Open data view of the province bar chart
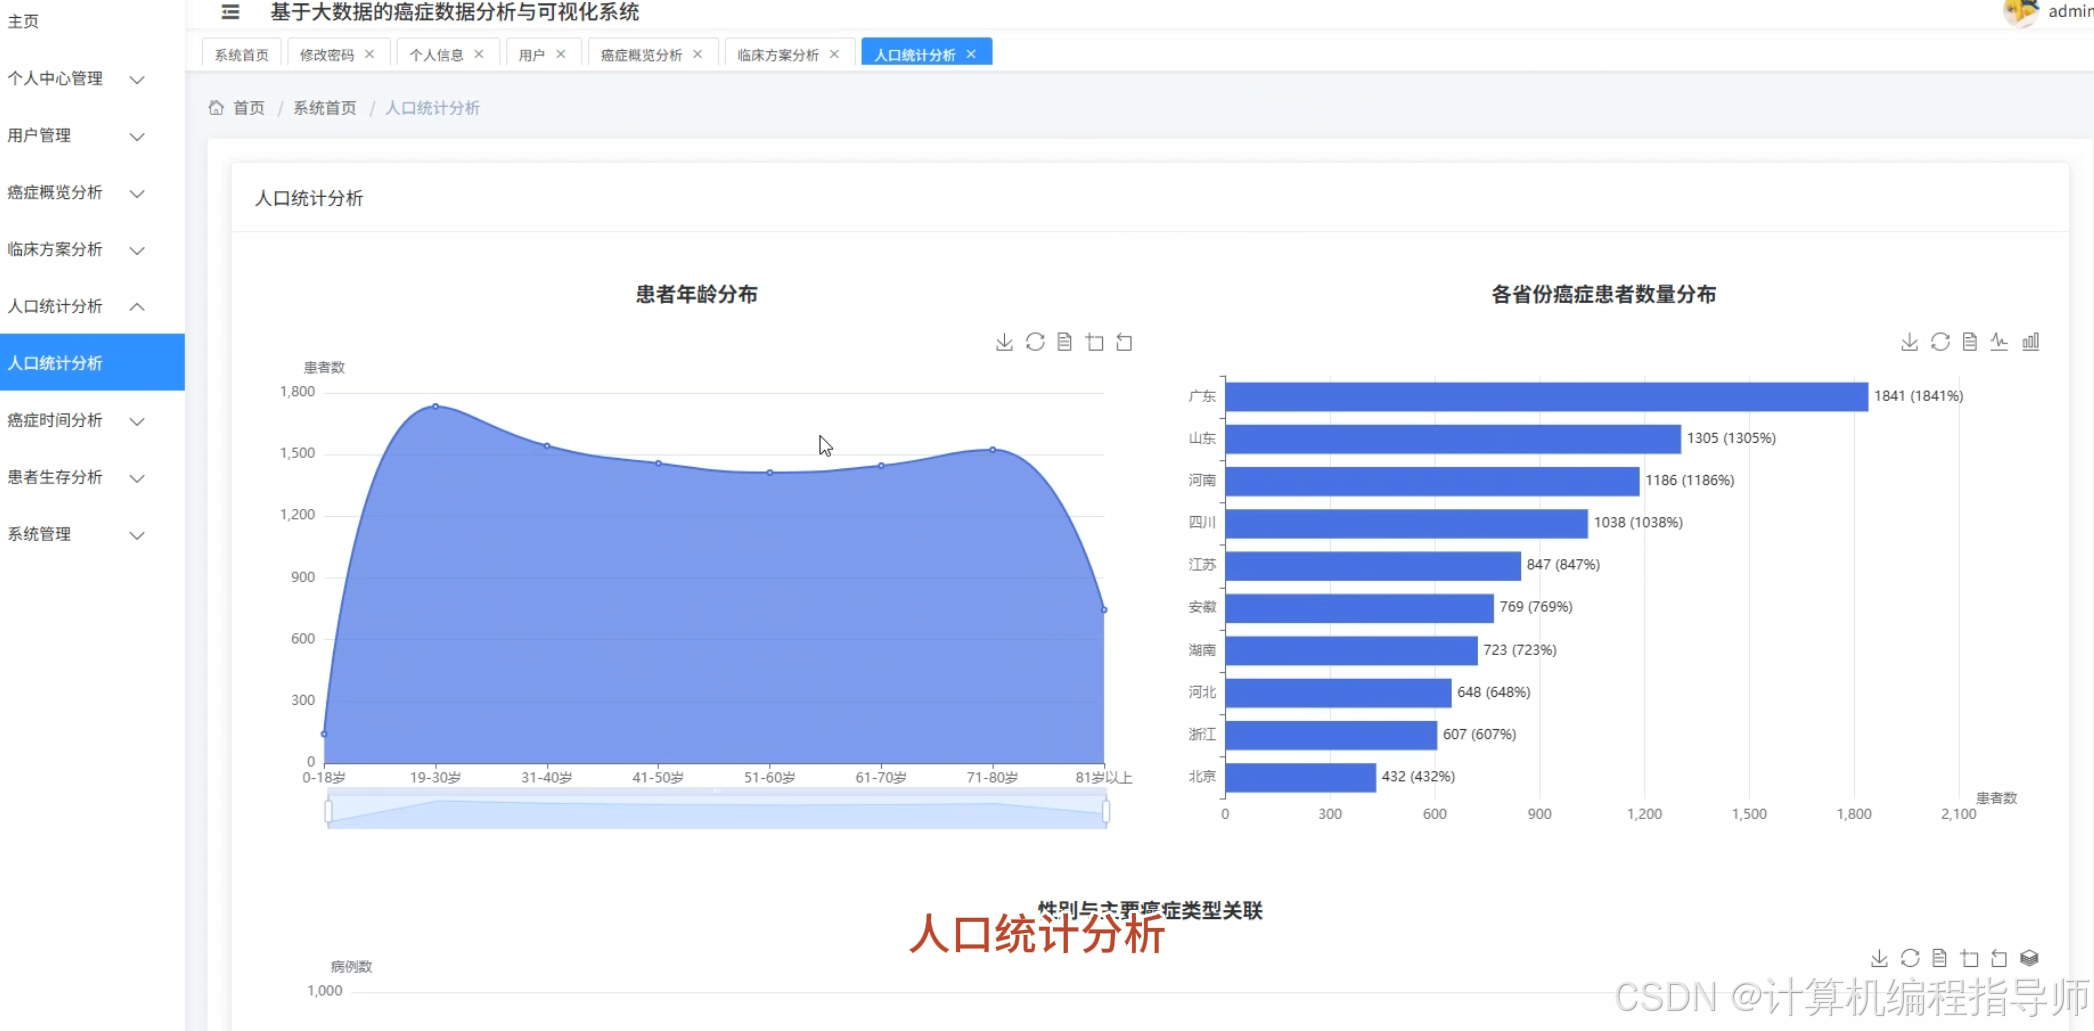 pos(1969,341)
